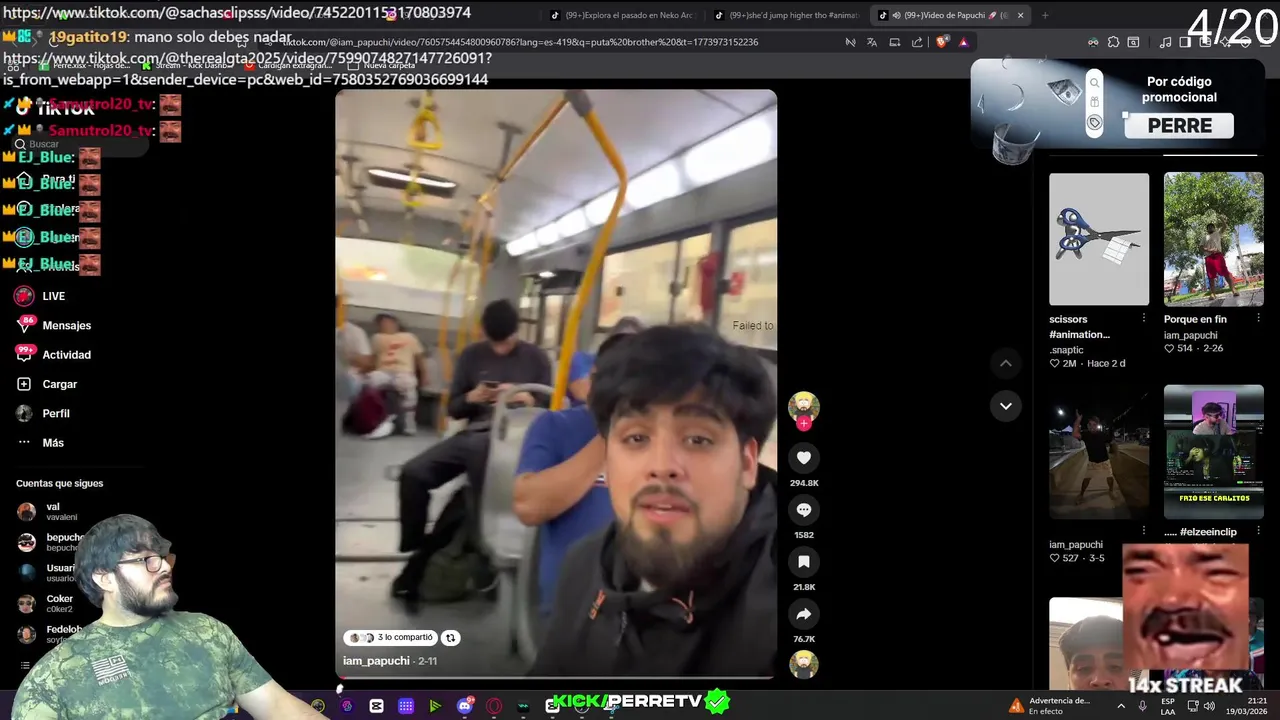Open the night street video by iam_papuchi
The width and height of the screenshot is (1280, 720).
[x=1099, y=452]
